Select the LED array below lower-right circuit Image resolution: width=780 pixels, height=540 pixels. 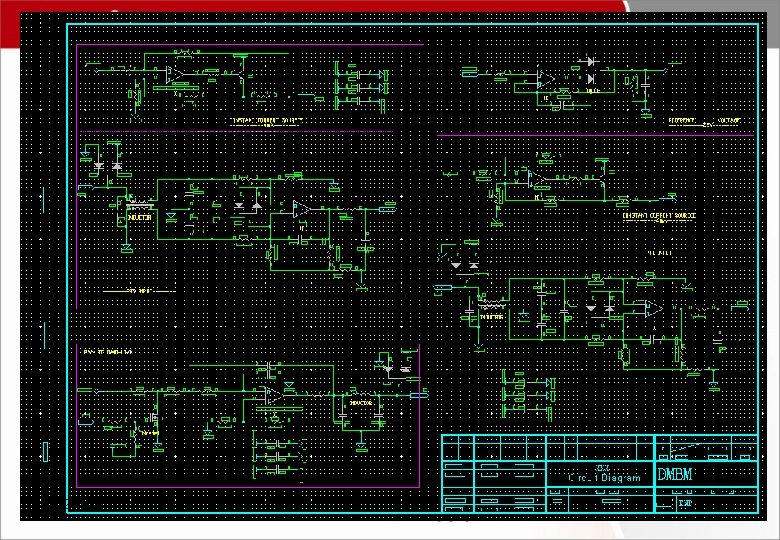529,396
